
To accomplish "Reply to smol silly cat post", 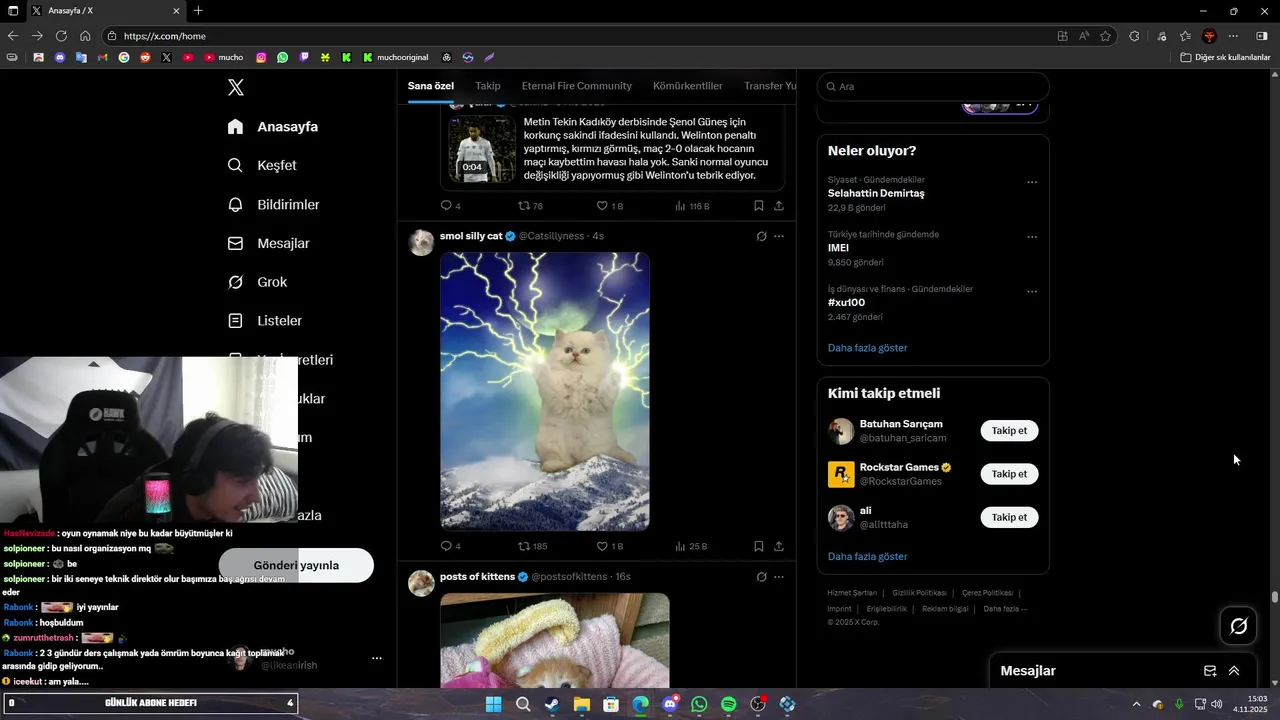I will pyautogui.click(x=450, y=546).
